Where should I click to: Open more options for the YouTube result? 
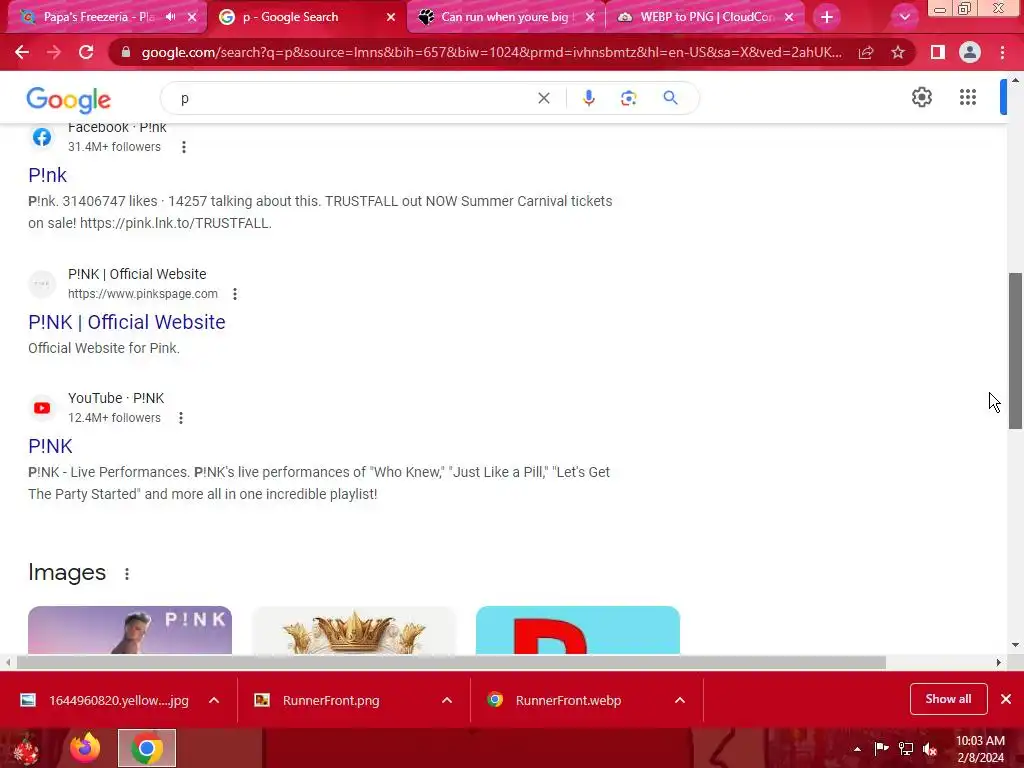click(x=181, y=418)
